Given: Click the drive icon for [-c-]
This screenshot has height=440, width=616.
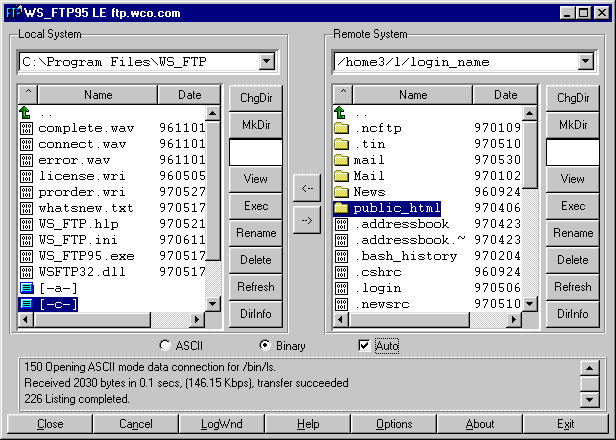Looking at the screenshot, I should tap(26, 304).
